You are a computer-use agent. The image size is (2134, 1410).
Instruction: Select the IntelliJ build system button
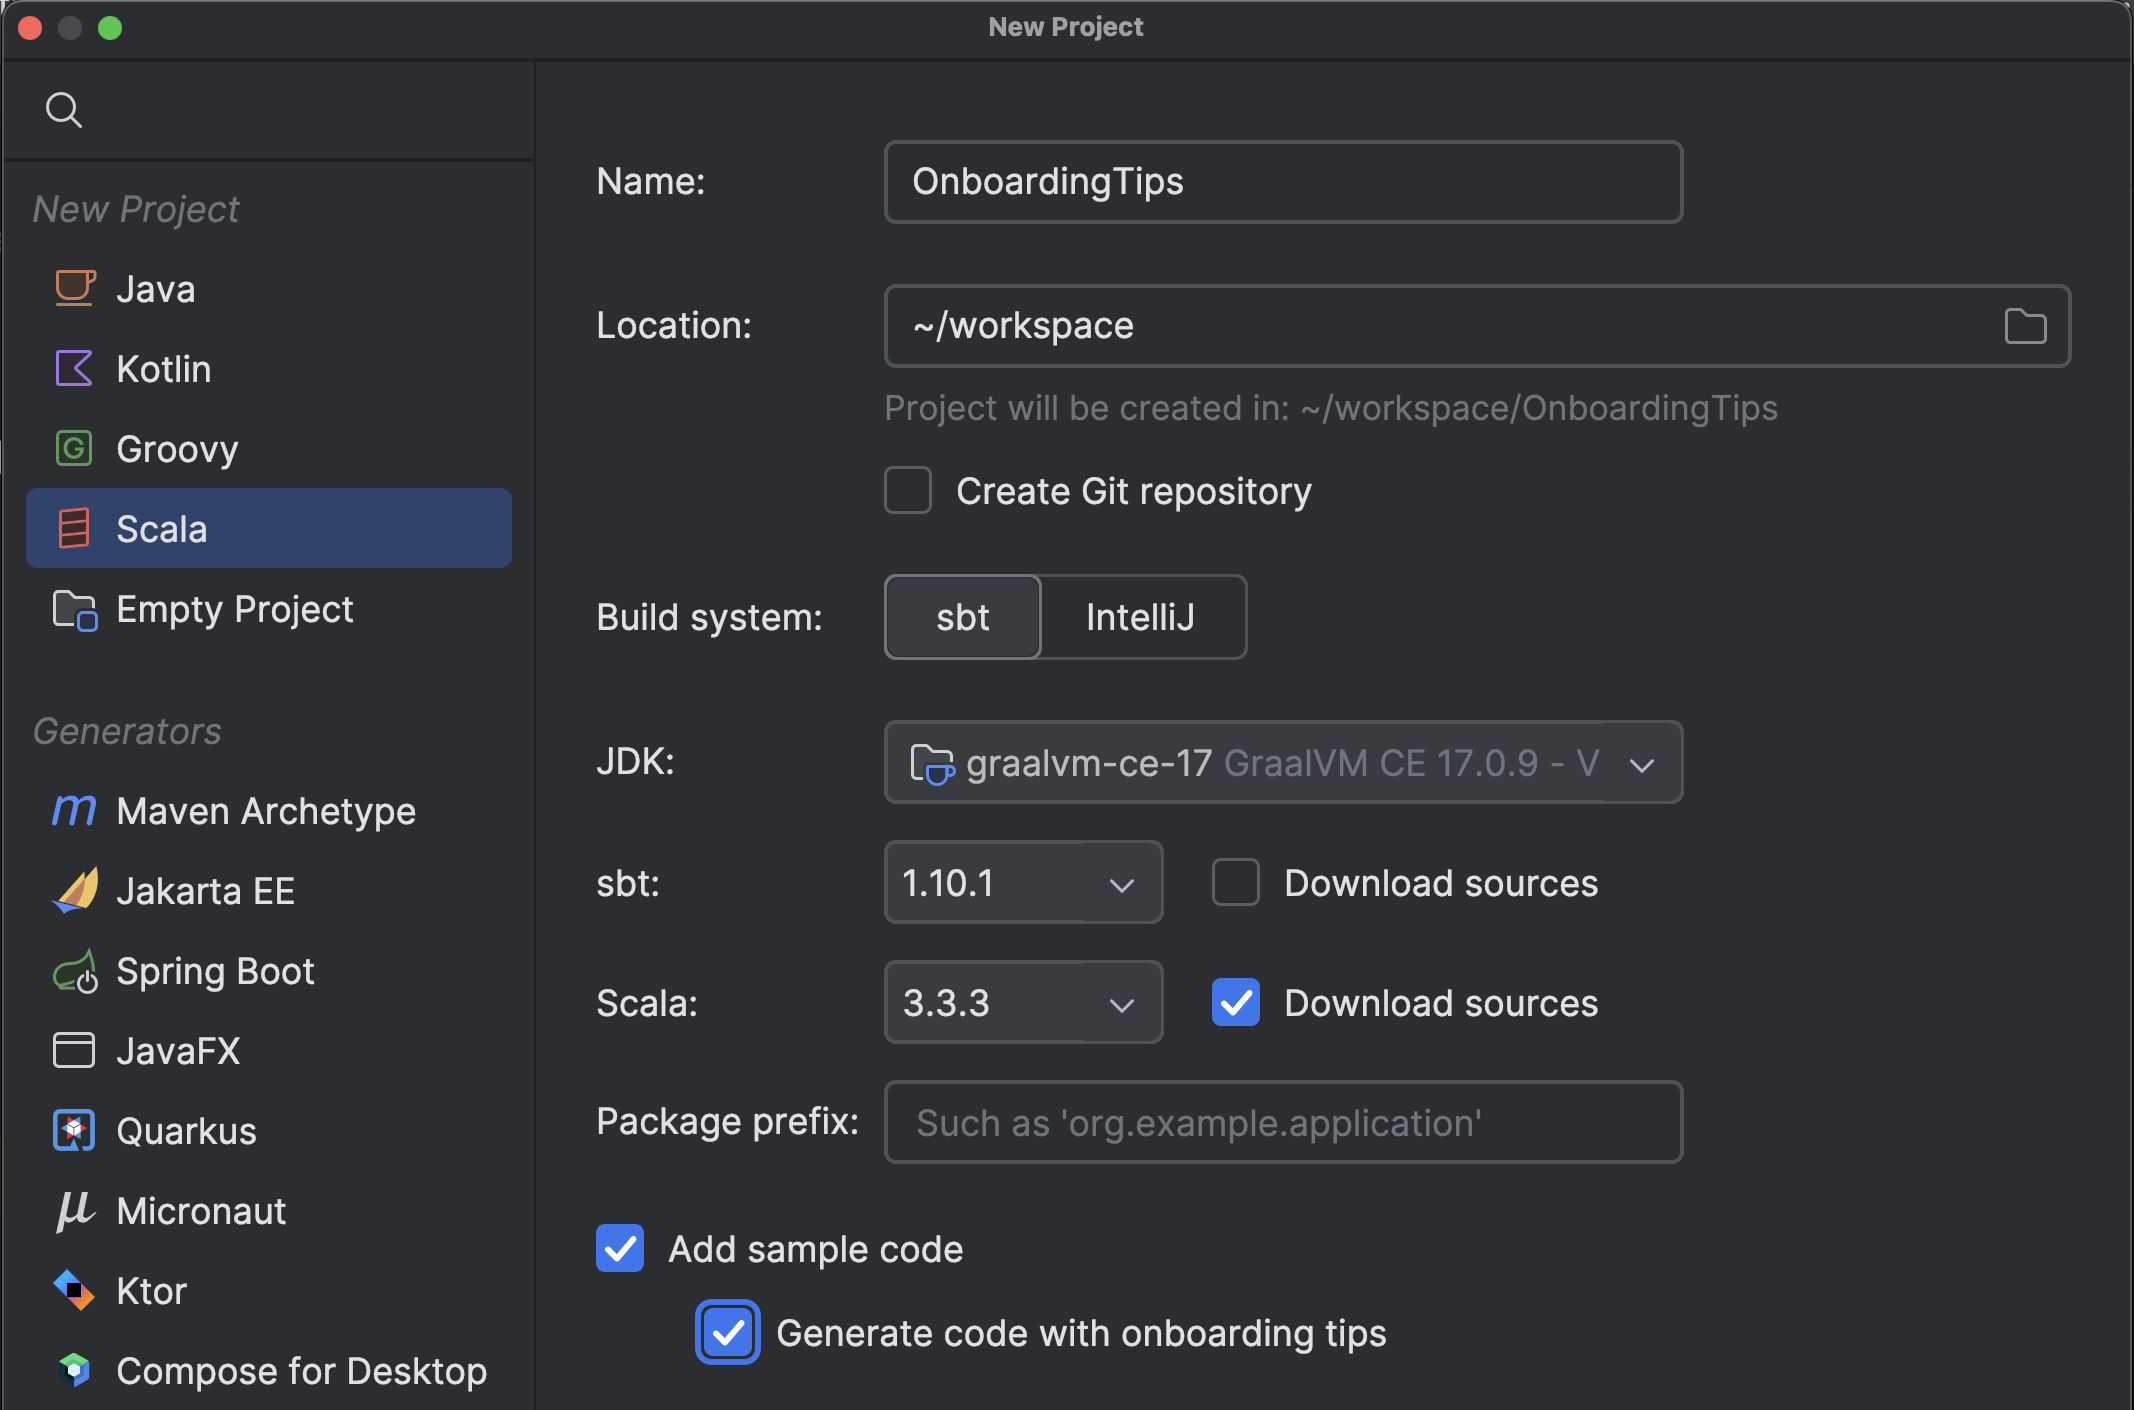point(1141,614)
